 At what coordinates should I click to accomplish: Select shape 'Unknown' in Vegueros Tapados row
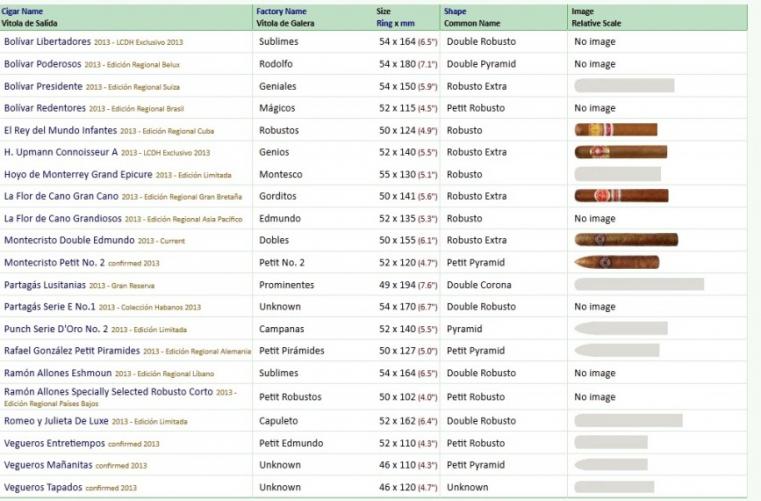click(467, 487)
